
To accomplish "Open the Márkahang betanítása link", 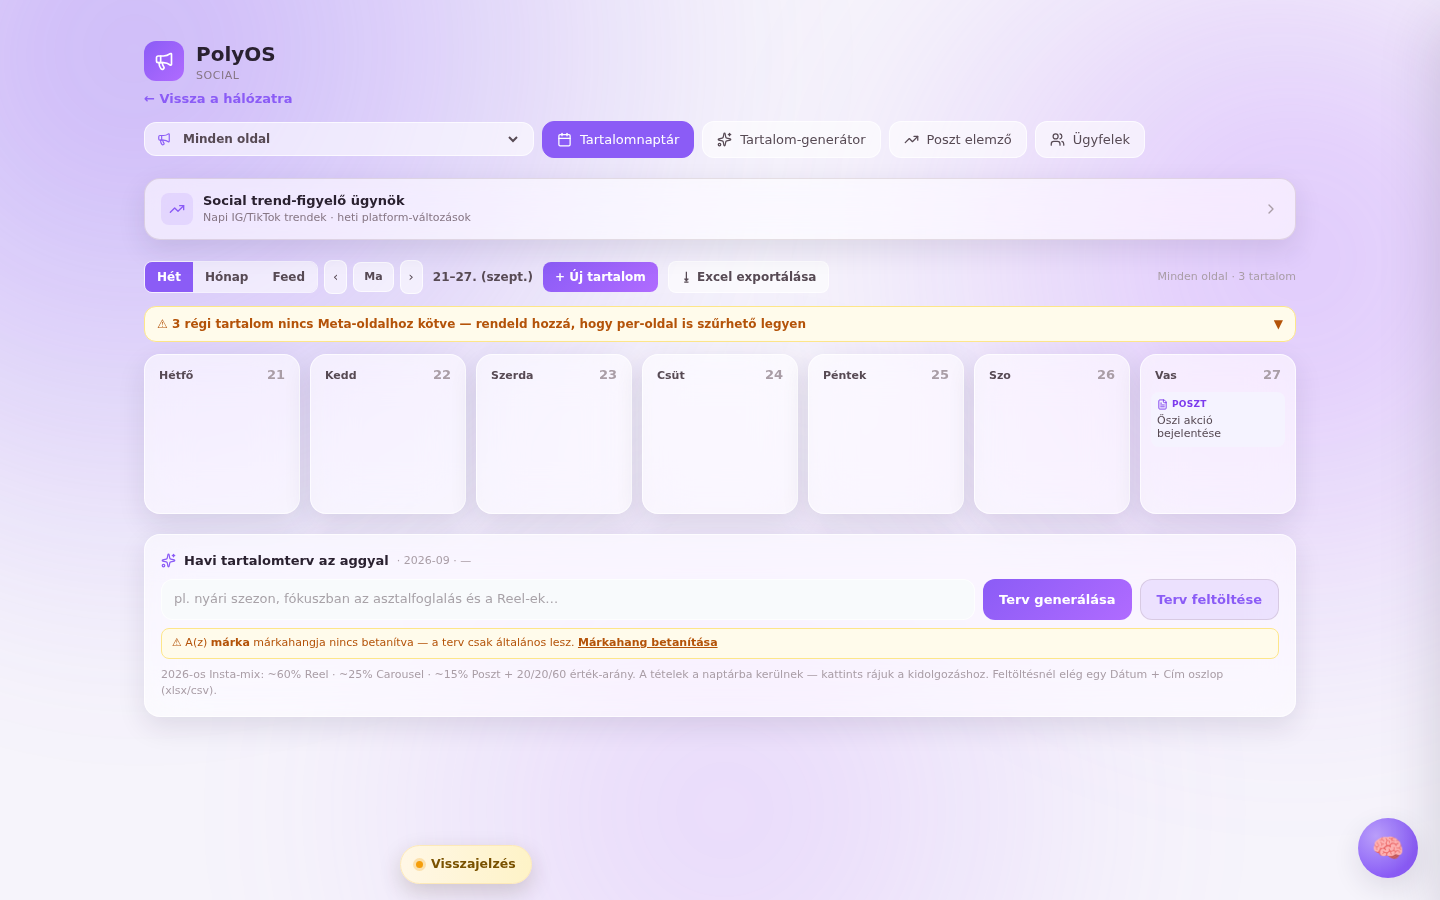I will click(647, 643).
